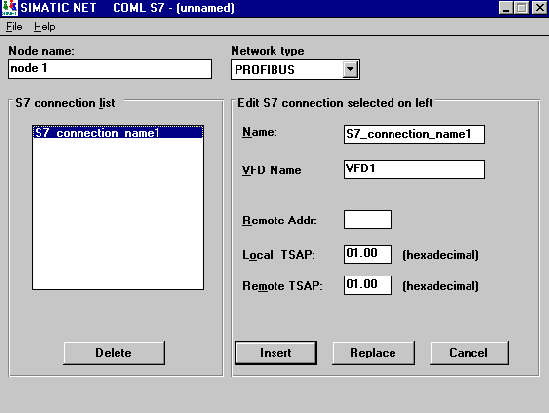Image resolution: width=549 pixels, height=413 pixels.
Task: Cancel editing the S7 connection
Action: coord(469,353)
